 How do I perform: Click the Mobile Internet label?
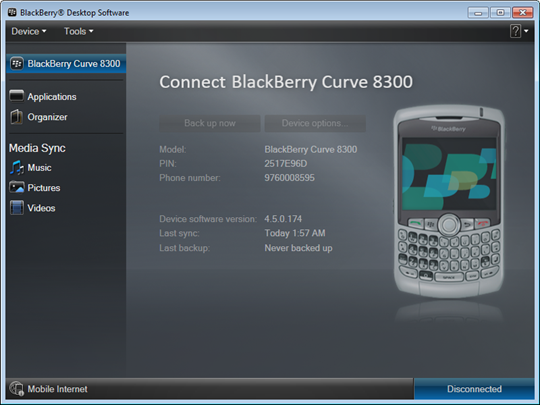(x=58, y=389)
